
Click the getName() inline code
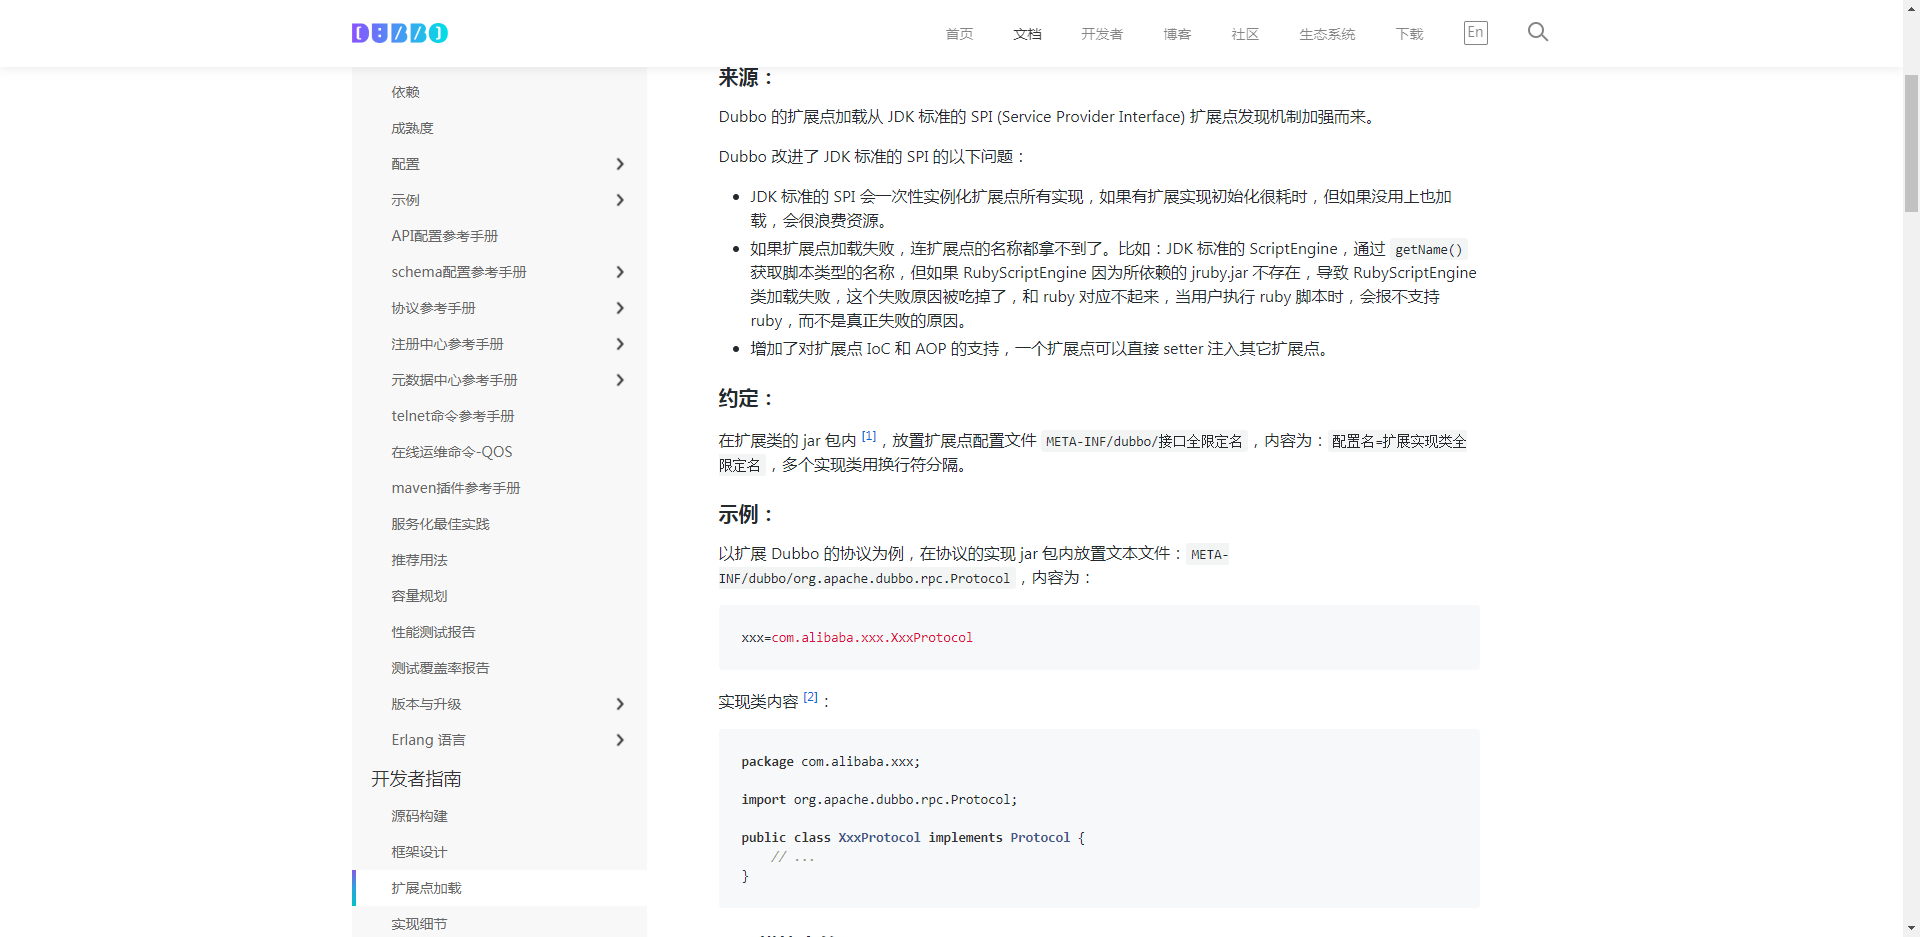[x=1428, y=250]
